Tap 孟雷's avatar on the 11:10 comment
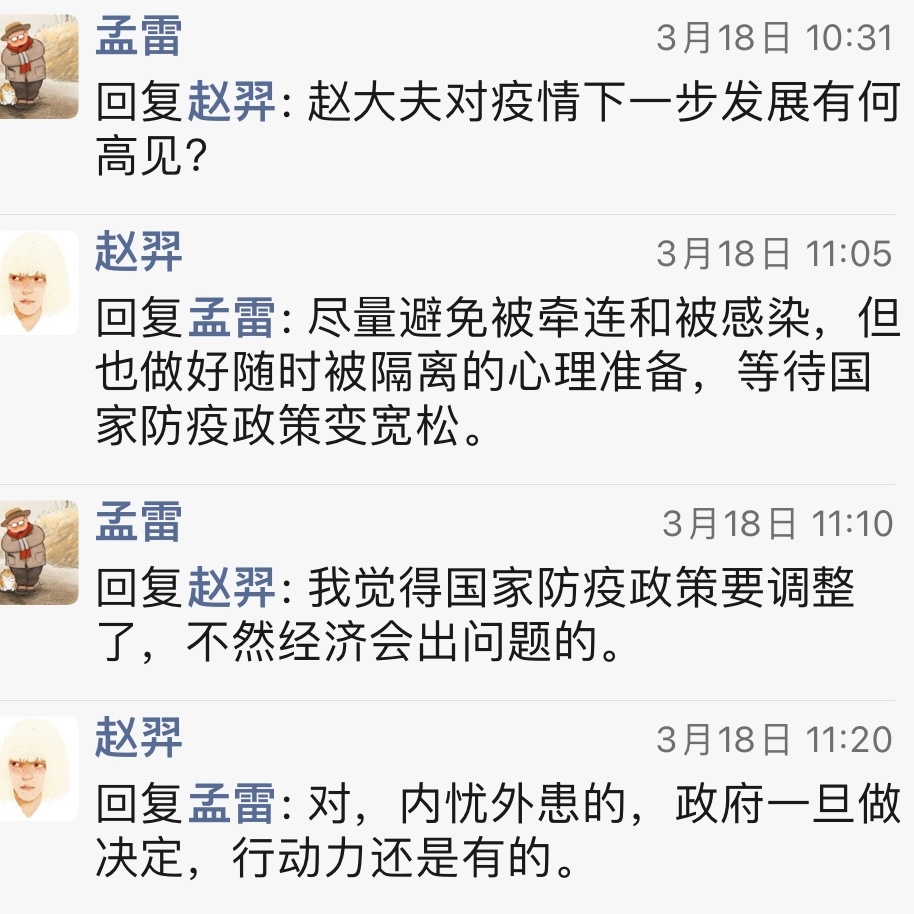 pos(38,553)
